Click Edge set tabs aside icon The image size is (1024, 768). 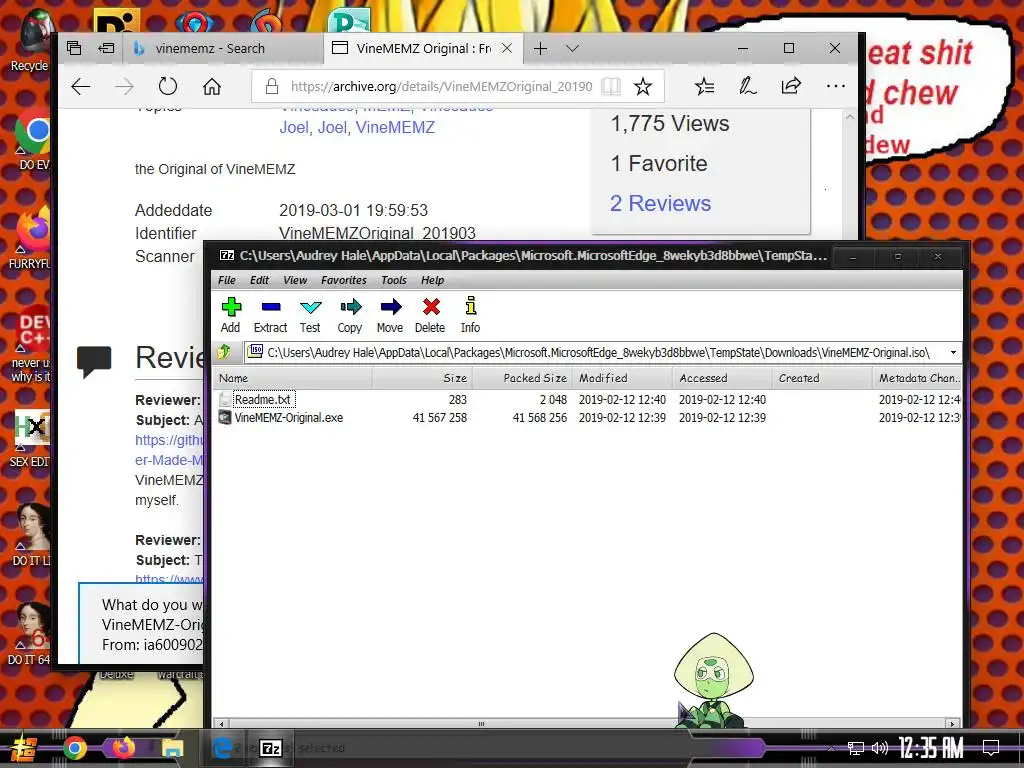click(x=106, y=48)
